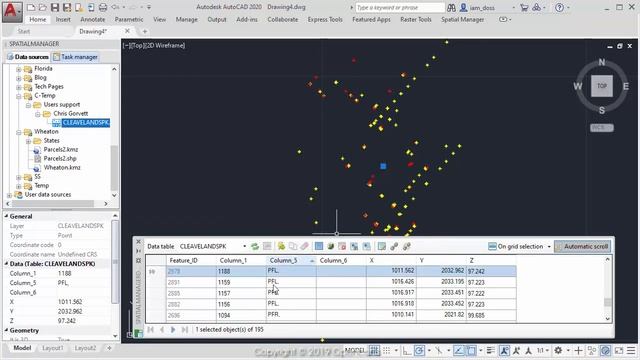
Task: Click the refresh icon in Data table toolbar
Action: click(255, 246)
